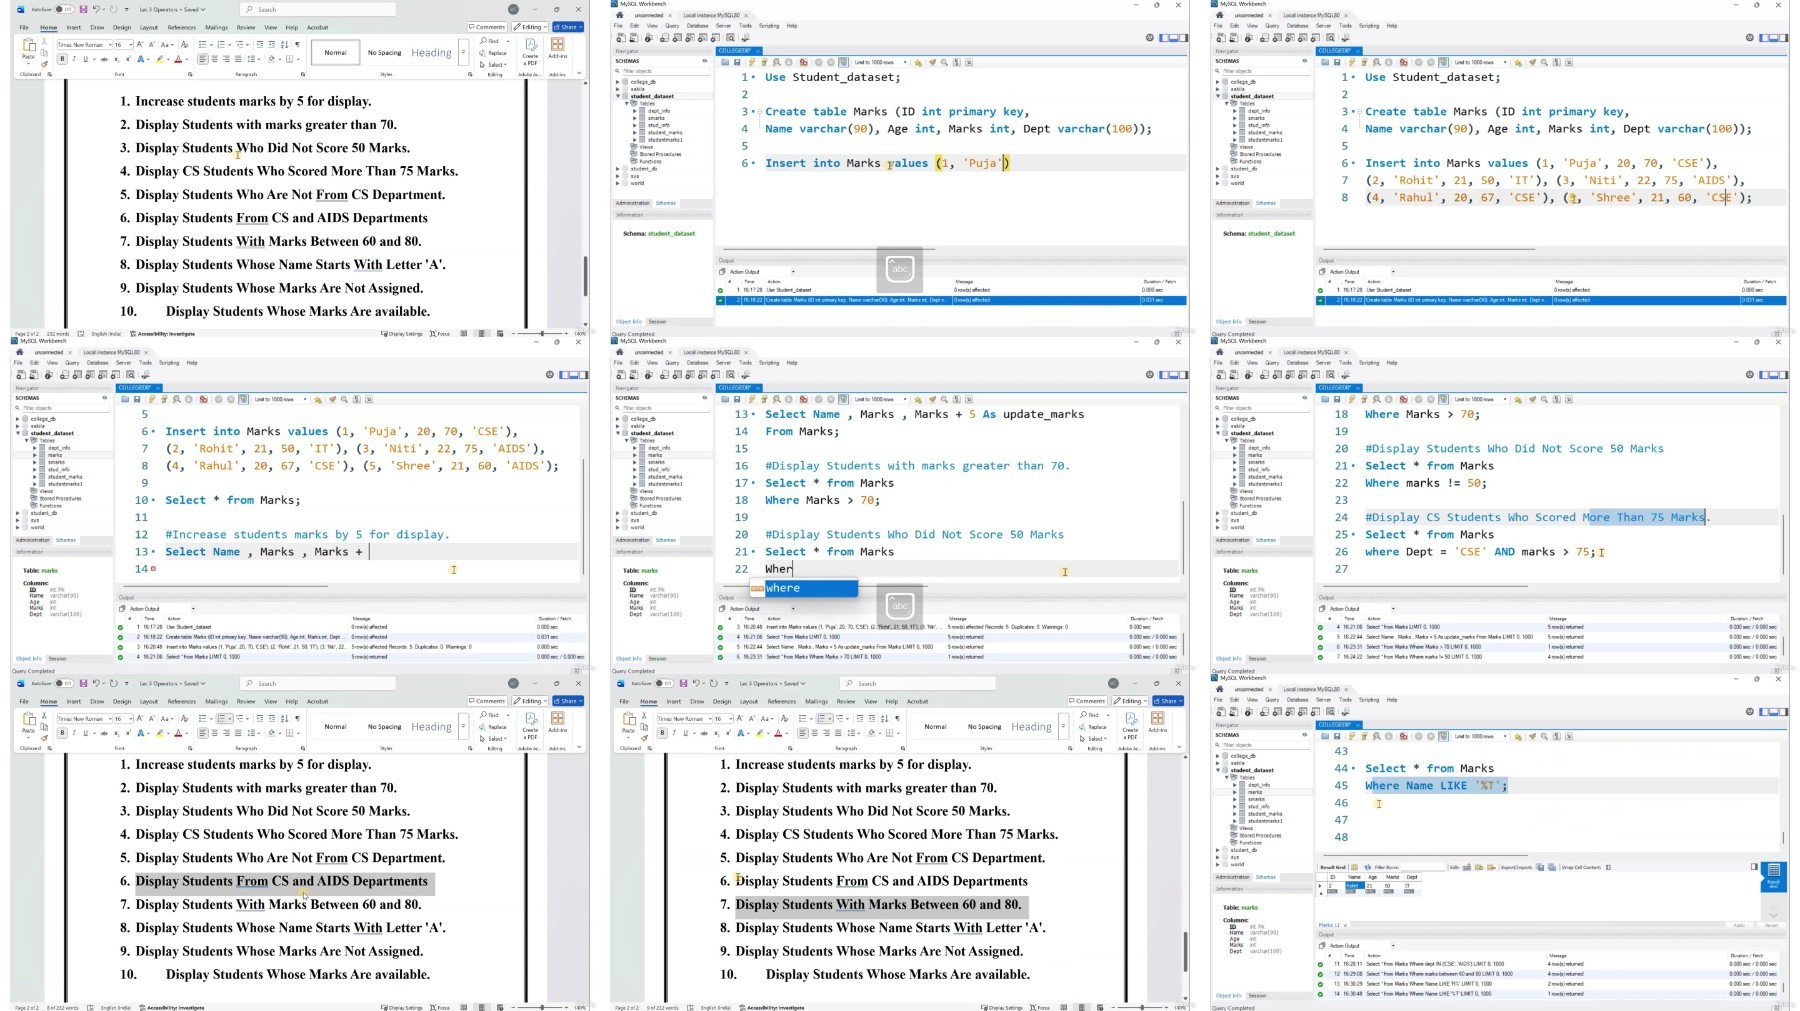Sort paragraphs in the unhighlighted Word window

[x=284, y=45]
